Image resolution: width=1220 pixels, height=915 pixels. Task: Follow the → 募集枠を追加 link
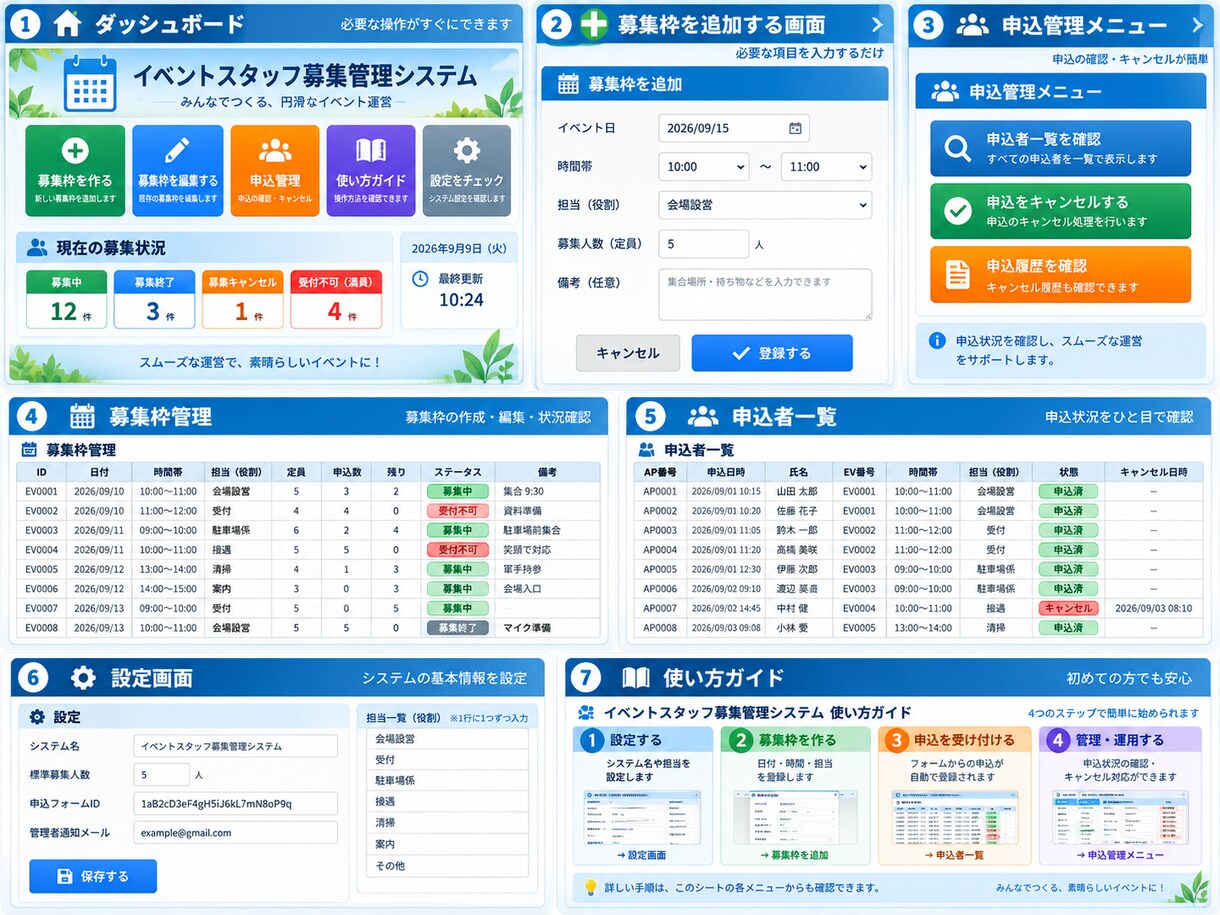794,855
